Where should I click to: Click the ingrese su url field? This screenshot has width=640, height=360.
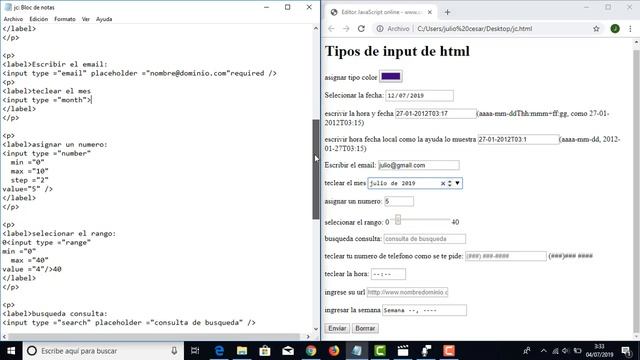click(407, 292)
